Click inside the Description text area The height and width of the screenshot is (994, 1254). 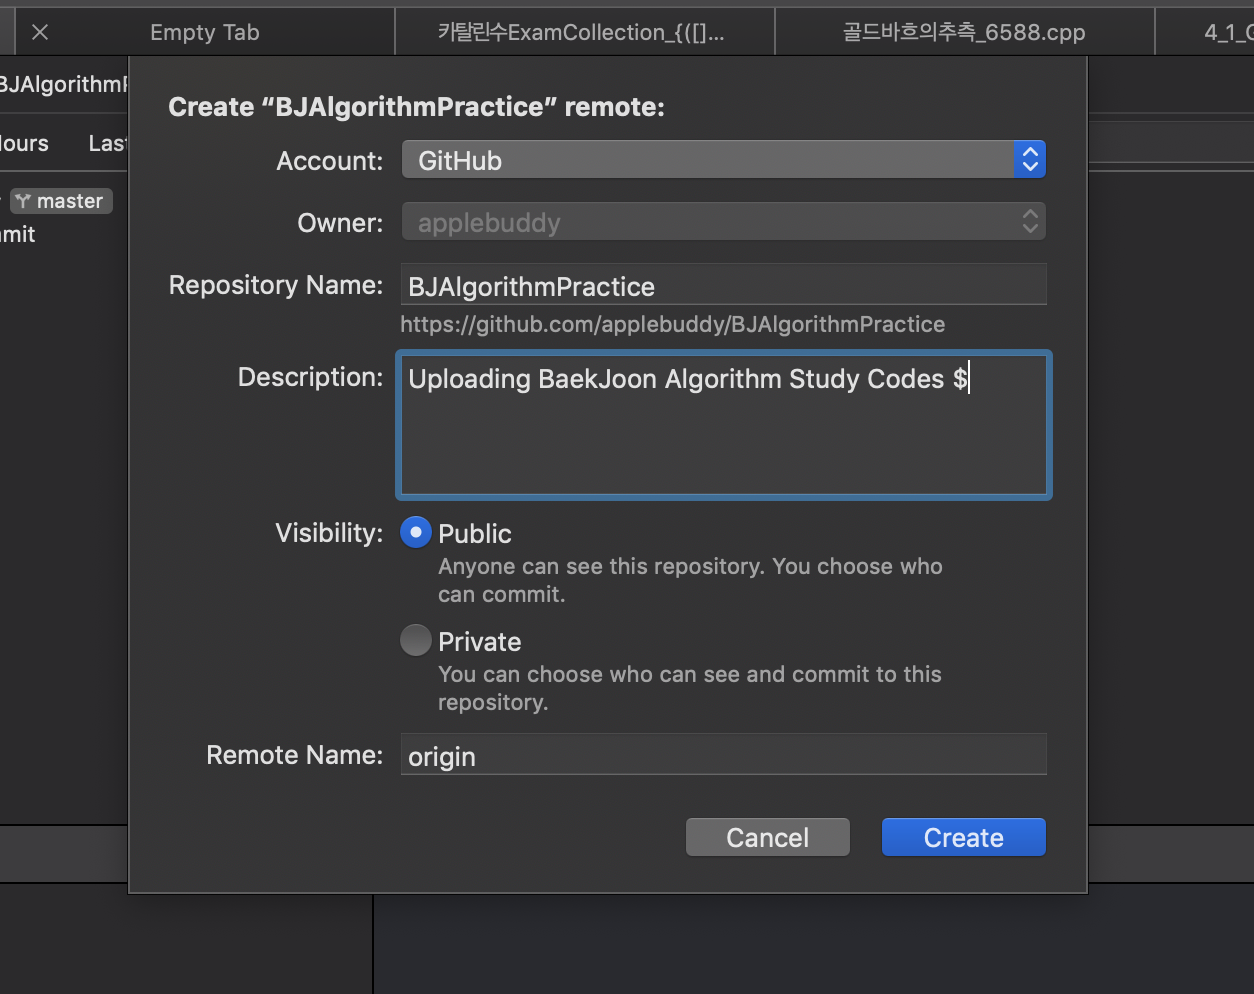tap(723, 424)
